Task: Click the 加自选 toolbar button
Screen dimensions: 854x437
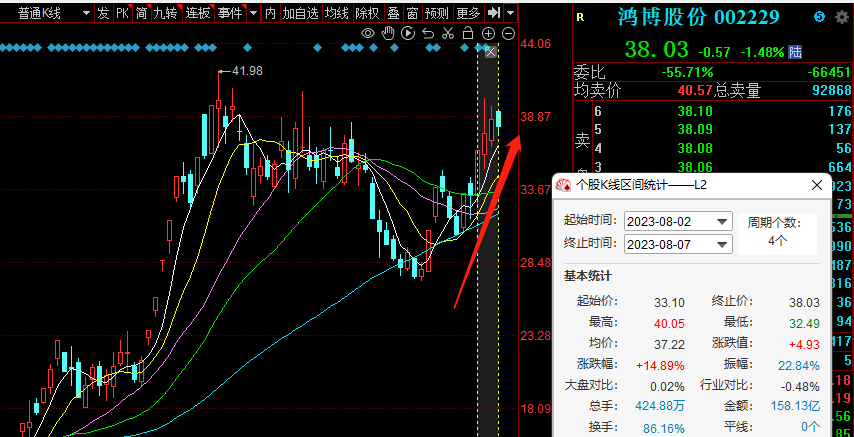Action: (301, 13)
